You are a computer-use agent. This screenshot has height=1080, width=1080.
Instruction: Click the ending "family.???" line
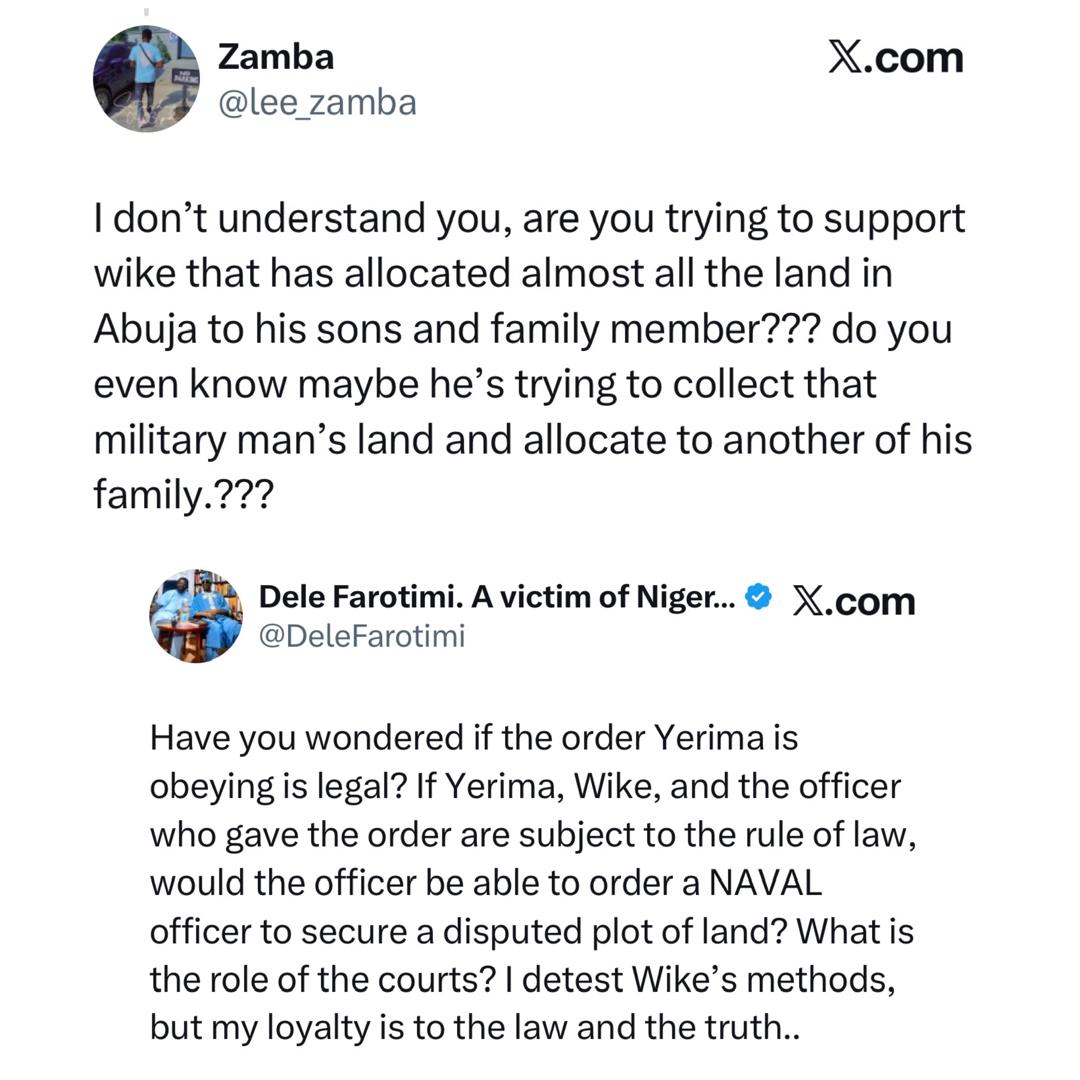pyautogui.click(x=182, y=494)
